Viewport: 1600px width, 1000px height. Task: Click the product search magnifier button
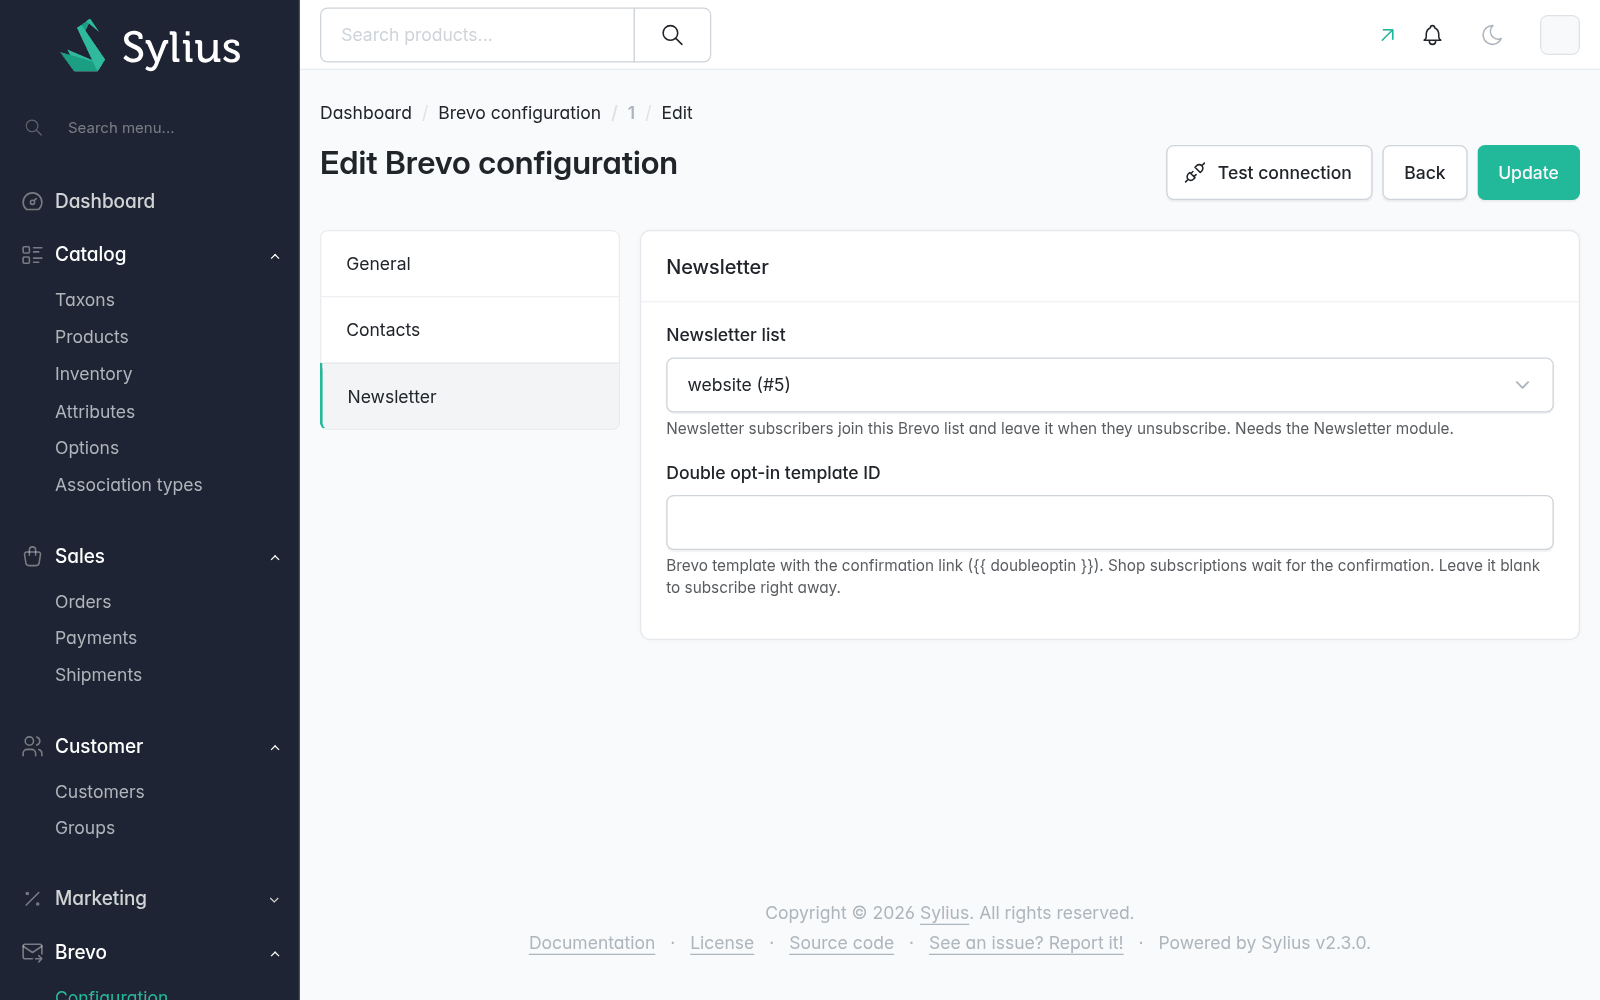(x=672, y=35)
